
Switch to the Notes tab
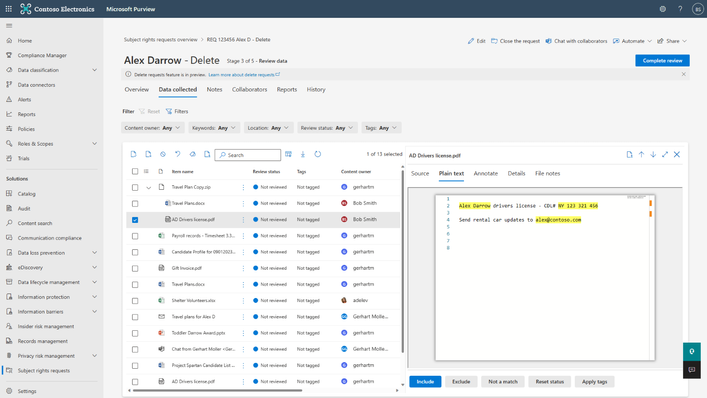coord(214,90)
